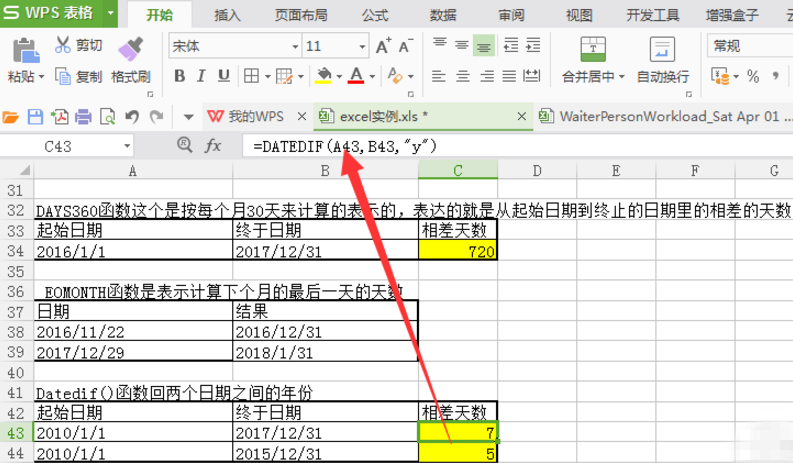The width and height of the screenshot is (793, 463).
Task: Click the Copy icon
Action: [63, 76]
